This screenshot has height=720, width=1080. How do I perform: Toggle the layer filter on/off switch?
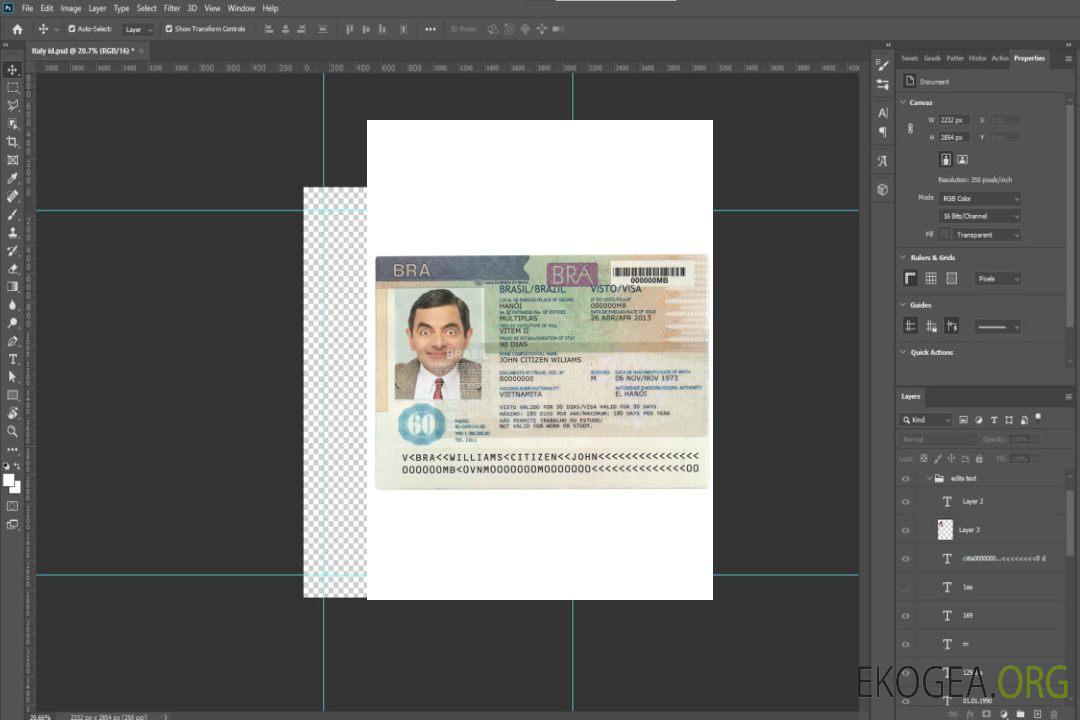point(1038,418)
